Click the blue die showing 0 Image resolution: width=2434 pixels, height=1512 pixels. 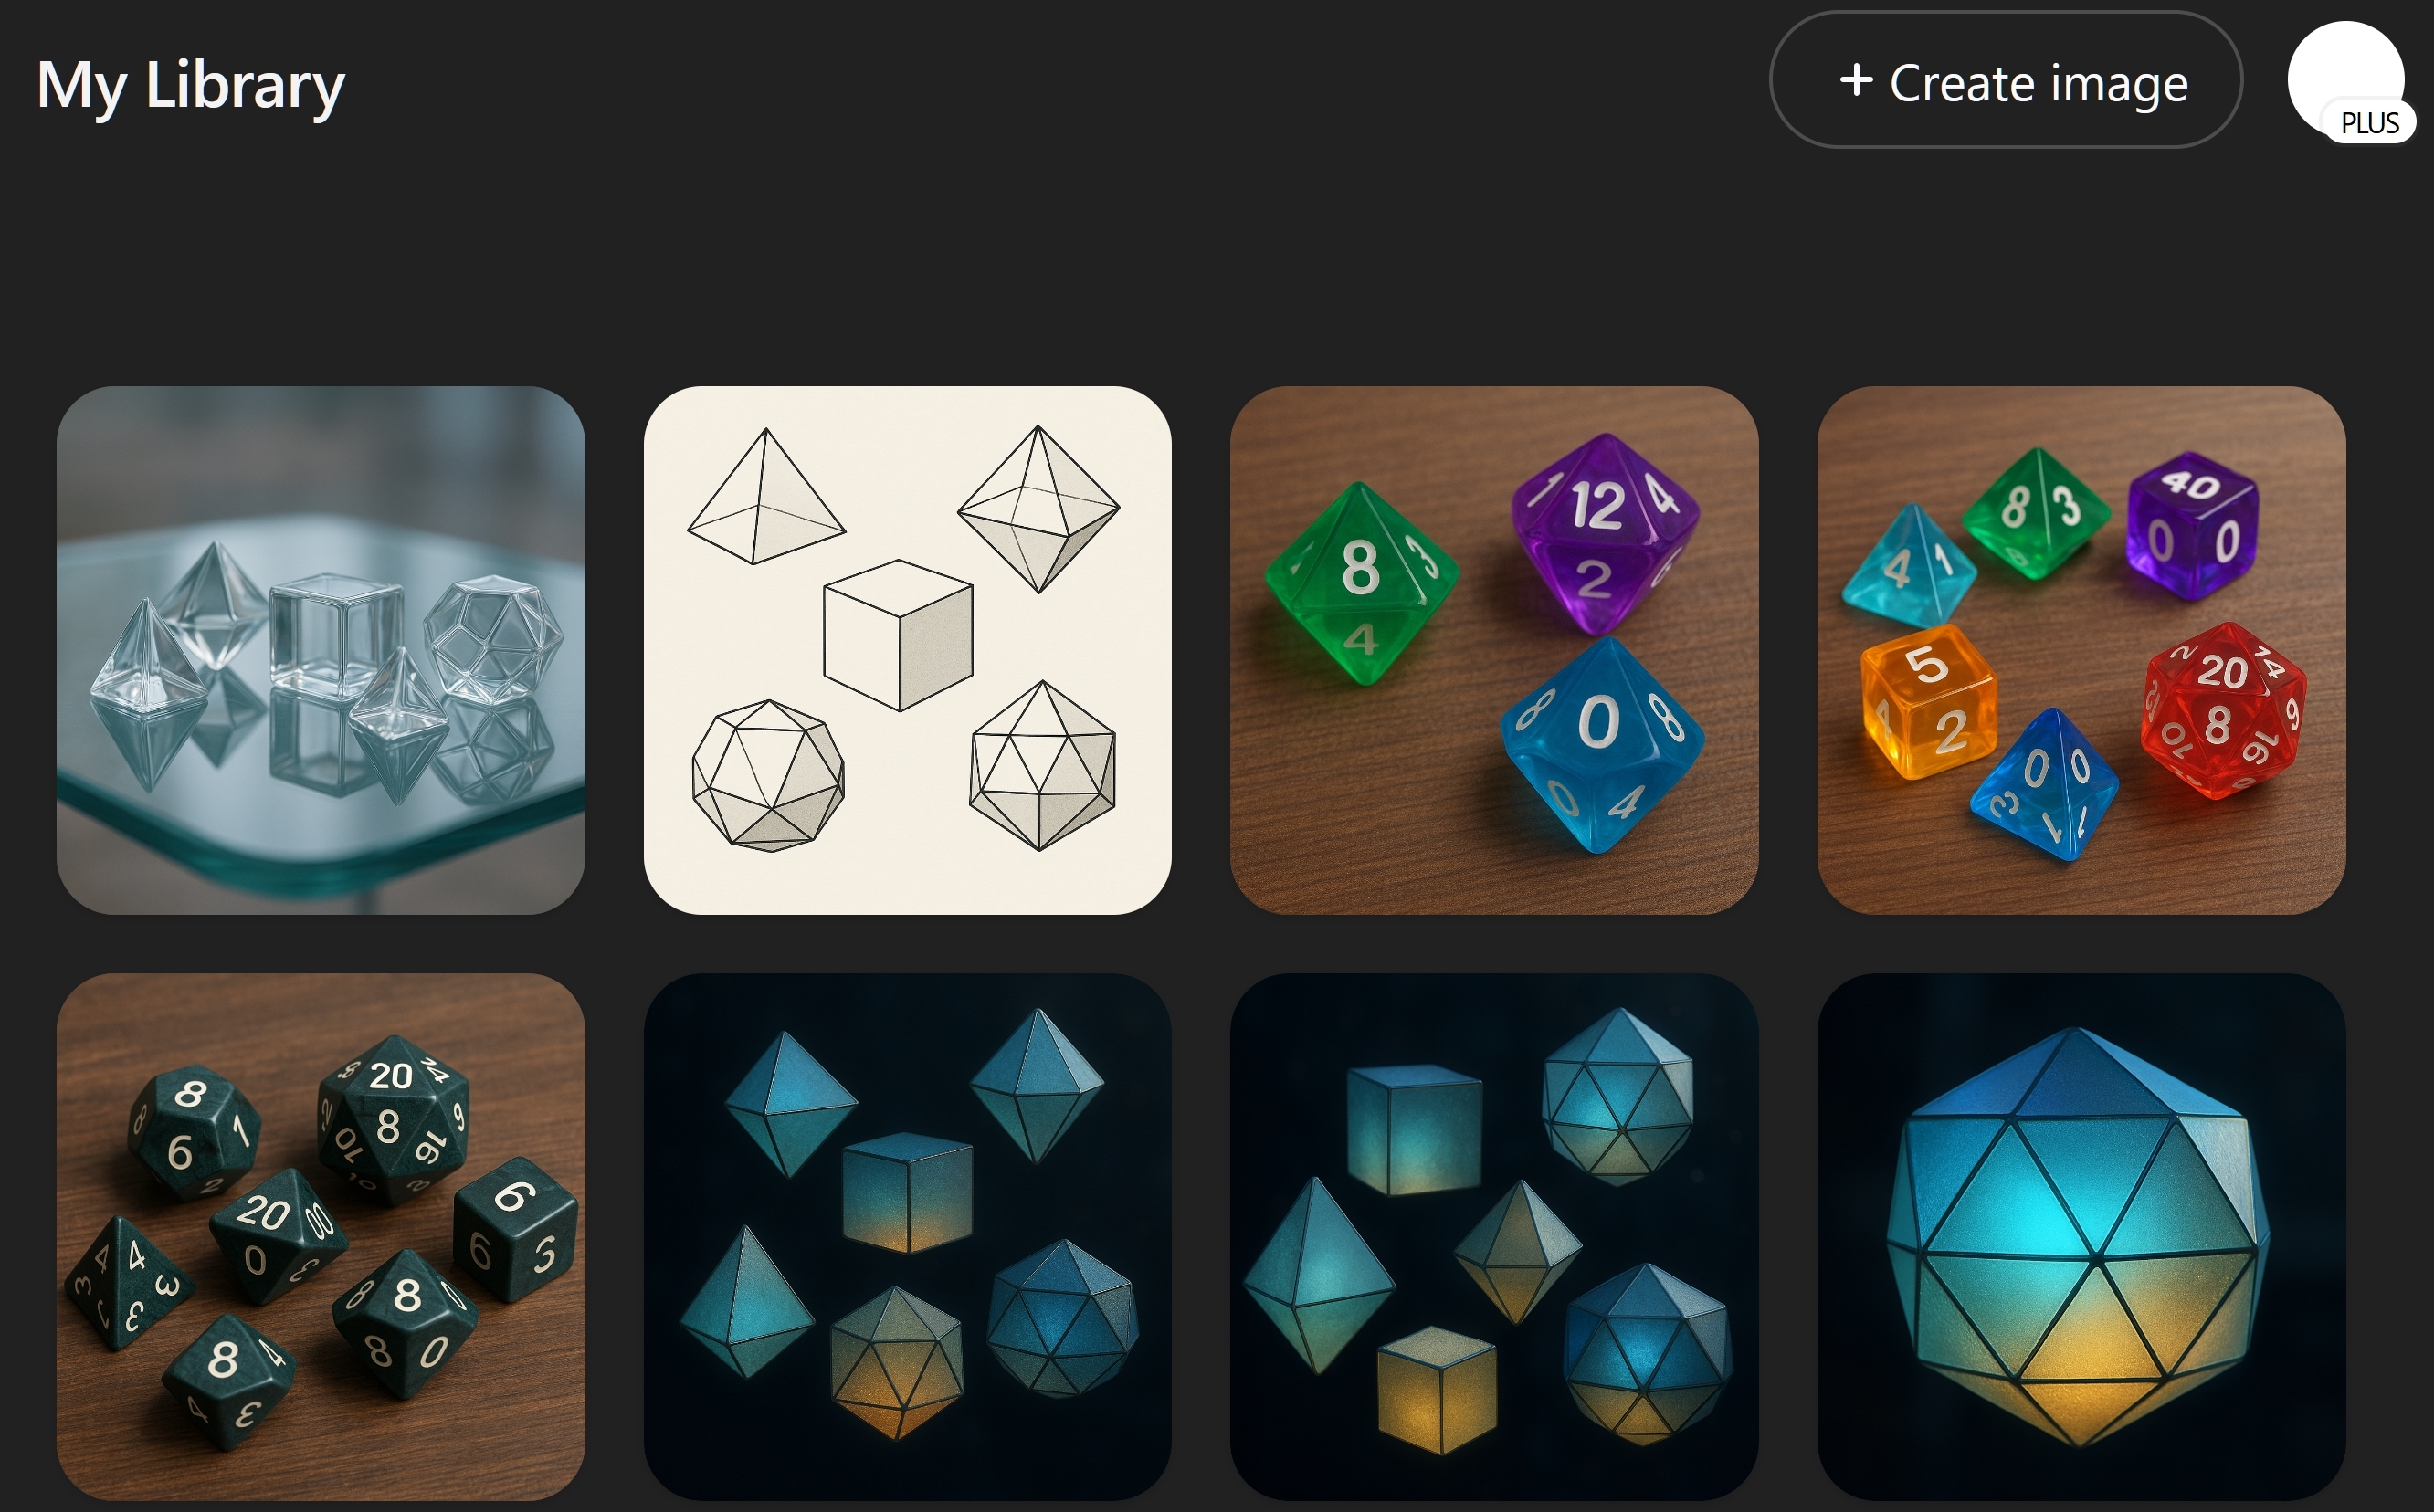click(1601, 745)
